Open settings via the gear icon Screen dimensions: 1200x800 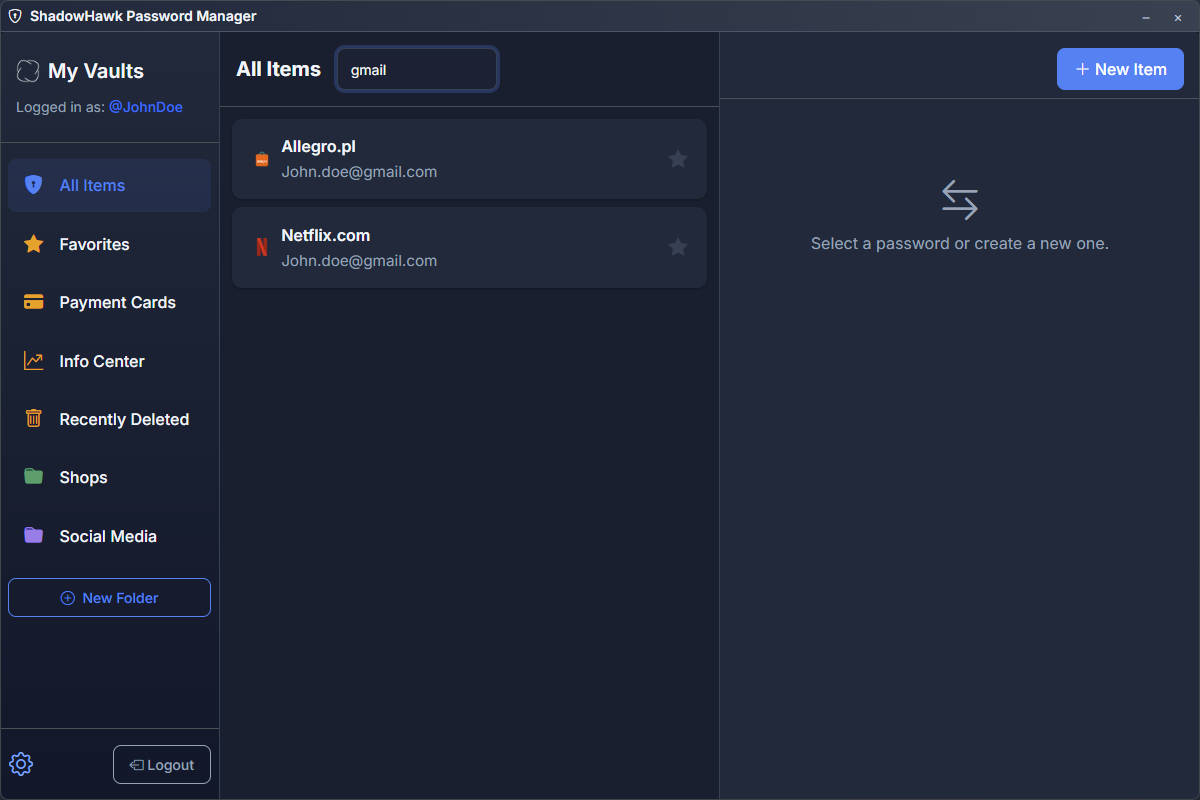(x=21, y=764)
